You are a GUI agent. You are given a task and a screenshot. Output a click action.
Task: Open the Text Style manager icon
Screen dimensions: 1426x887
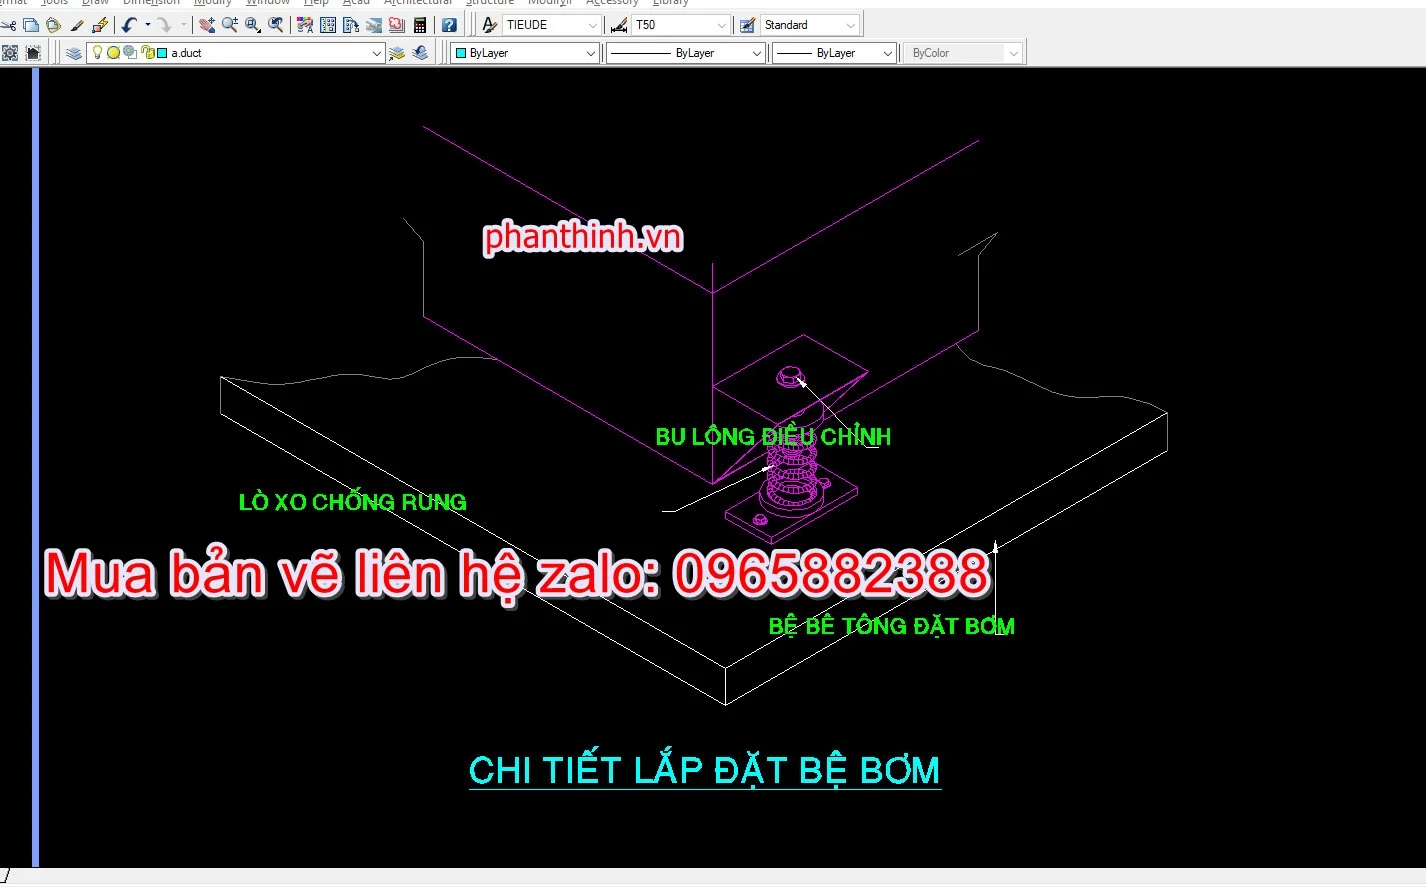tap(489, 25)
